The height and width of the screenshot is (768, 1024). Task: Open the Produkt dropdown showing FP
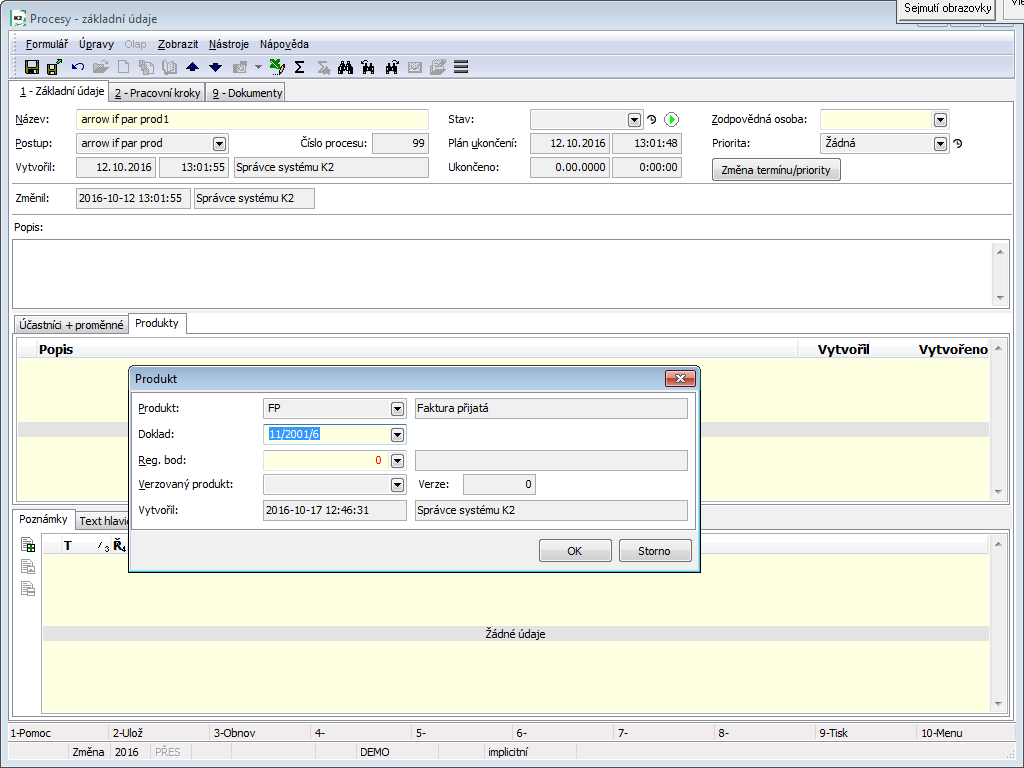(397, 408)
